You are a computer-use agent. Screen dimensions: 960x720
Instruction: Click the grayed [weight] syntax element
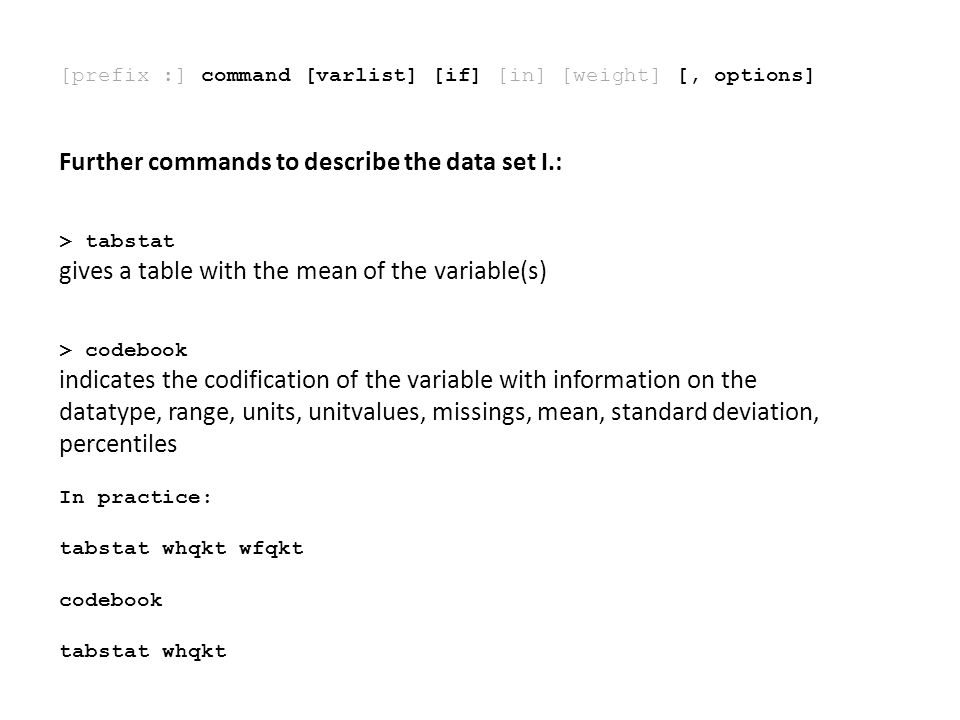[611, 75]
